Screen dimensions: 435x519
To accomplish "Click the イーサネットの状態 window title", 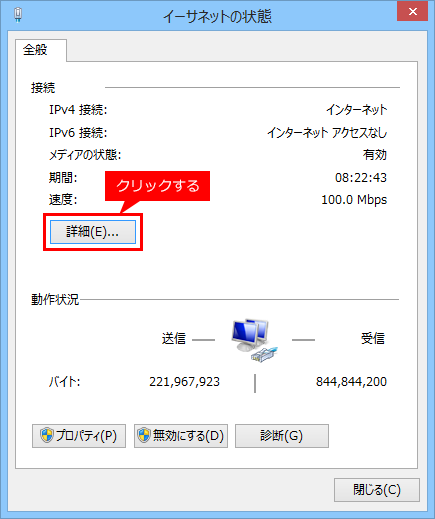I will coord(217,17).
